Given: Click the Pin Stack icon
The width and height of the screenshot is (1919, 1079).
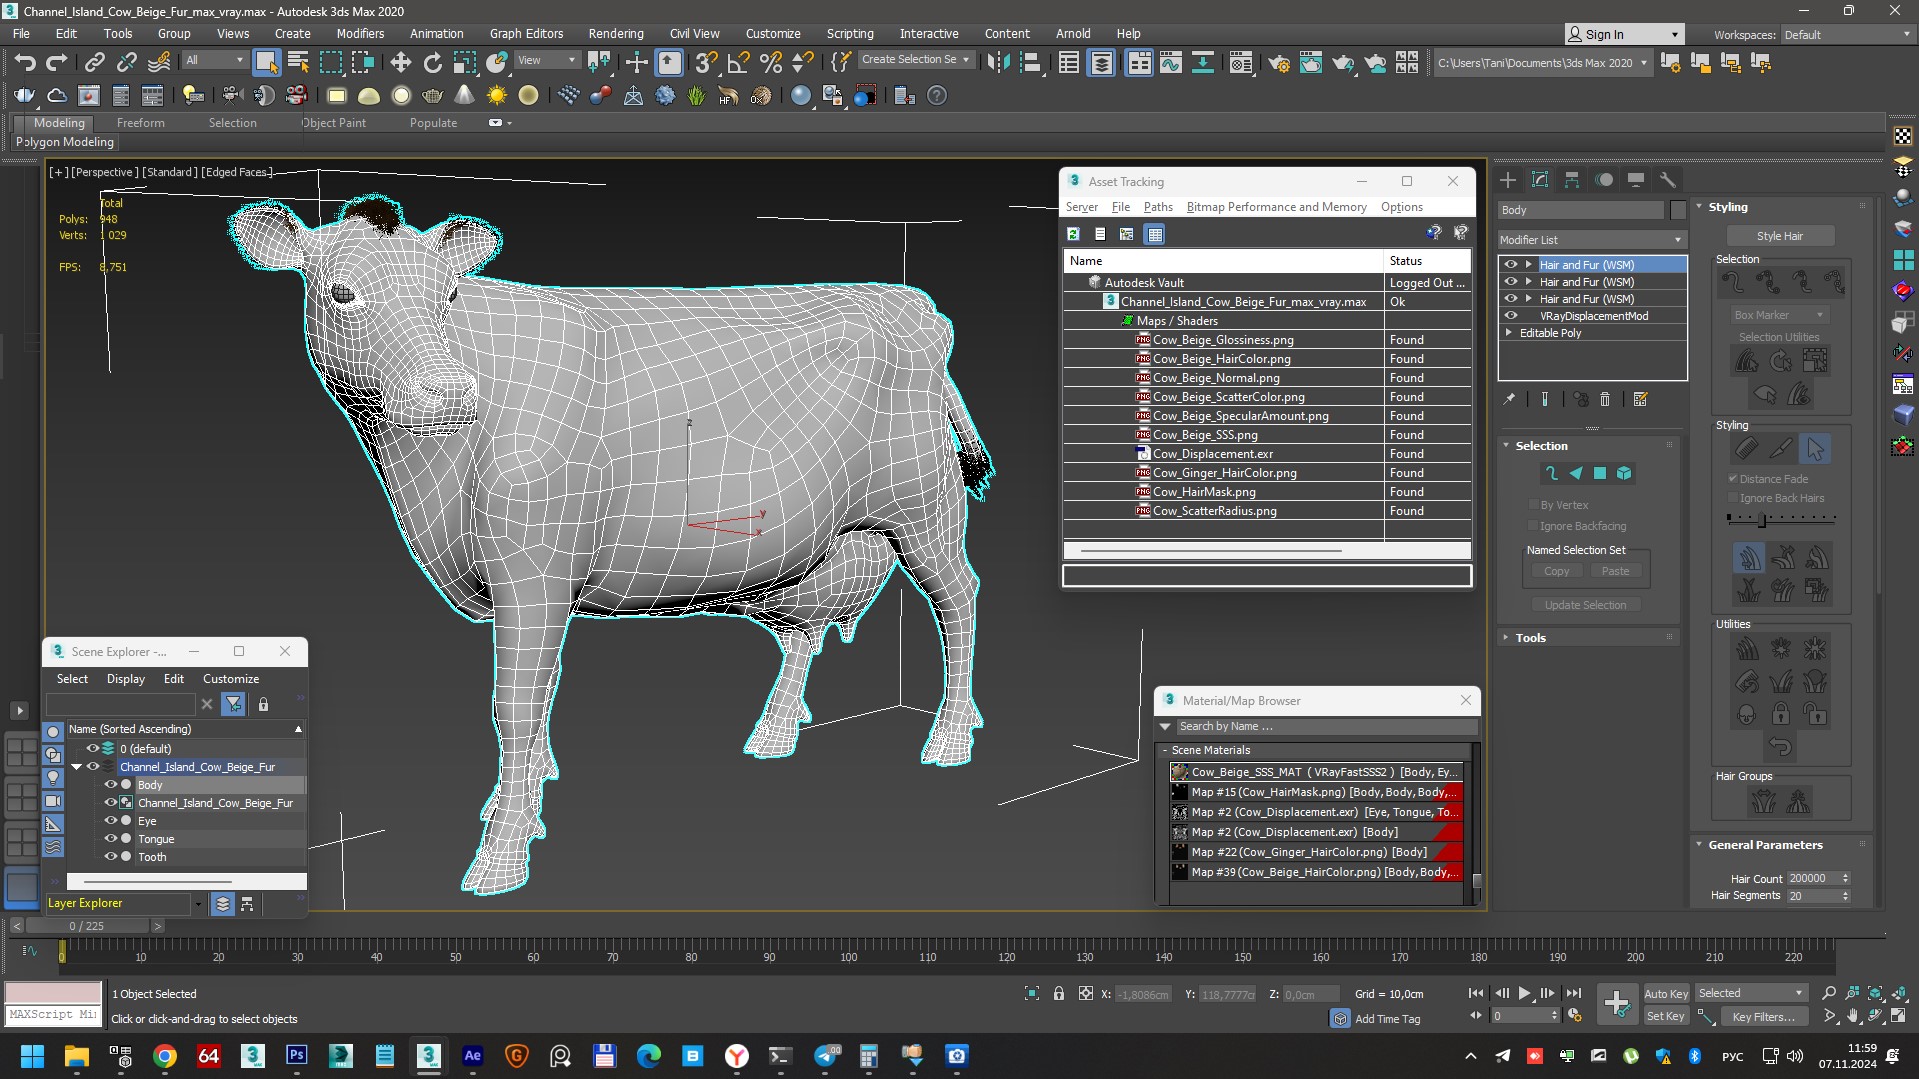Looking at the screenshot, I should tap(1509, 399).
